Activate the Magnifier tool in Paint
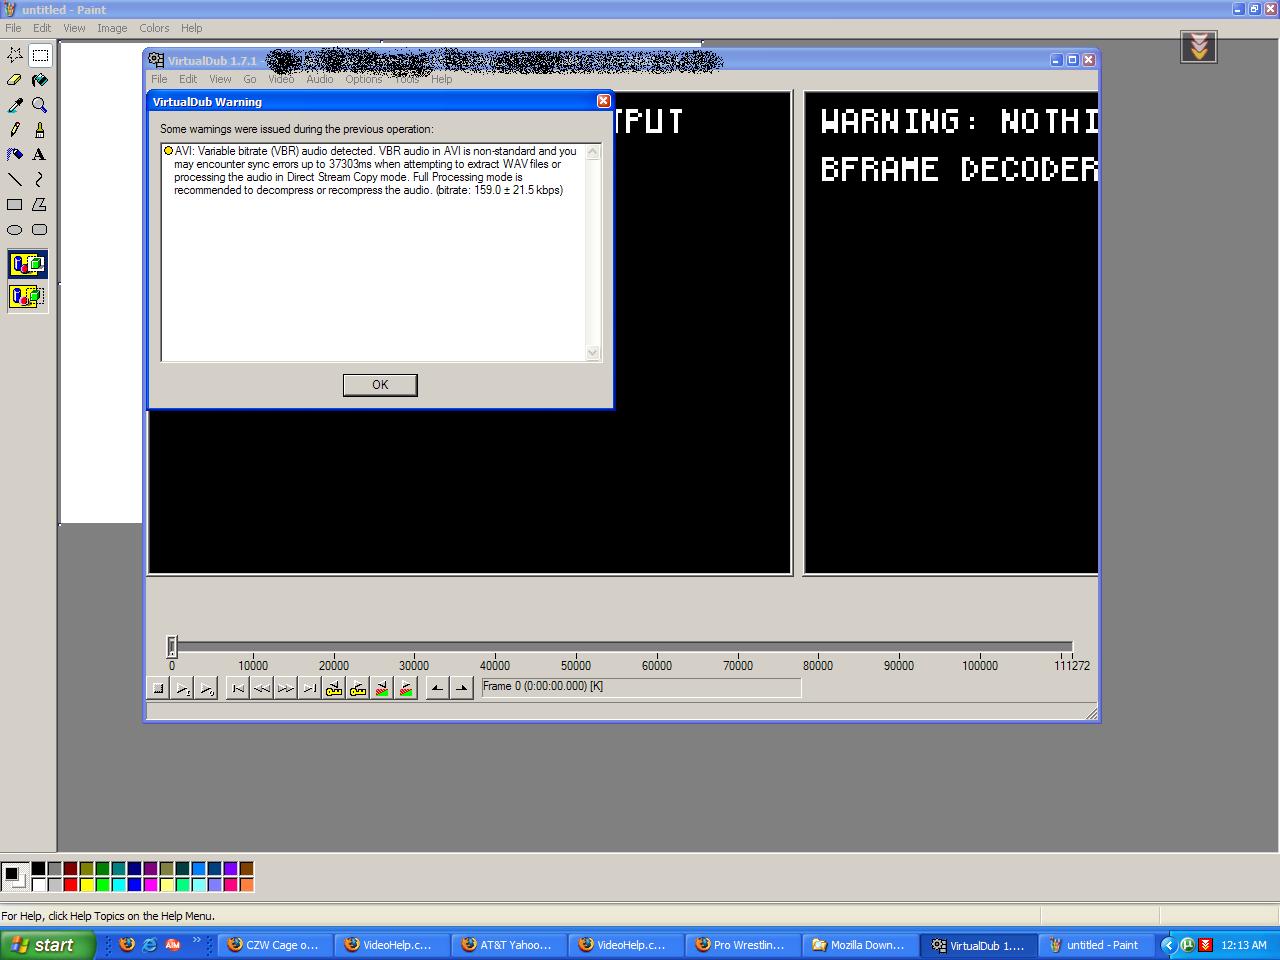 (x=40, y=105)
